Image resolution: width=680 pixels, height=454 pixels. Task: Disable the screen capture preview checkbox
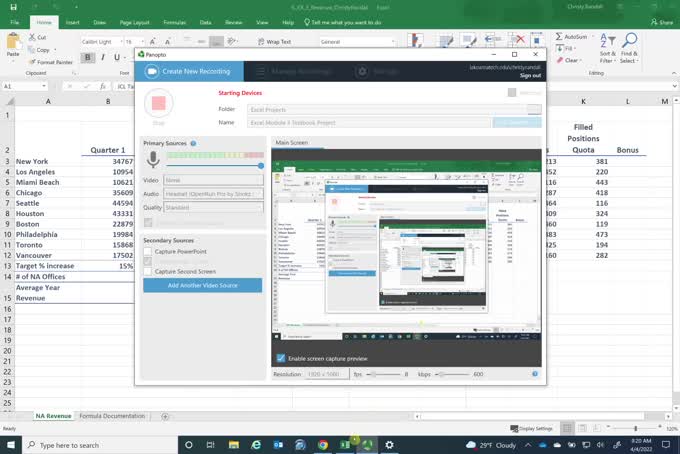281,358
